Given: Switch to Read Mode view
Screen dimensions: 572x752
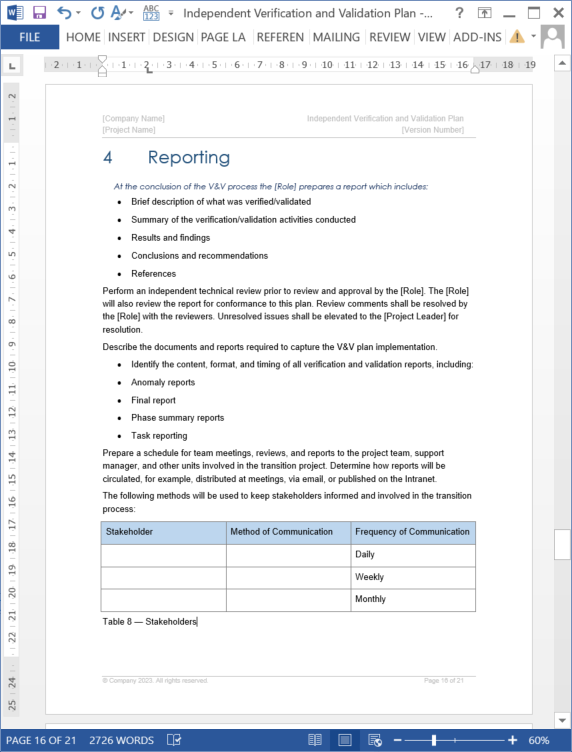Looking at the screenshot, I should click(x=315, y=740).
